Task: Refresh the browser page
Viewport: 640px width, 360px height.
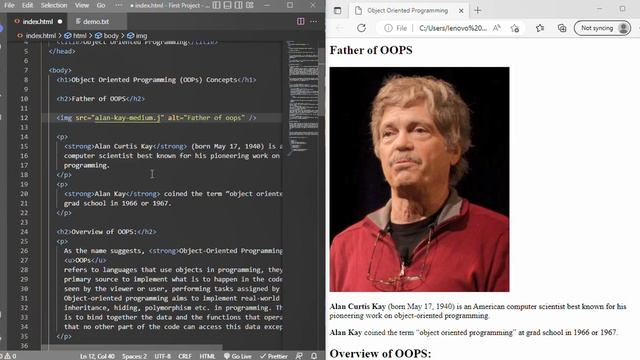Action: tap(361, 28)
